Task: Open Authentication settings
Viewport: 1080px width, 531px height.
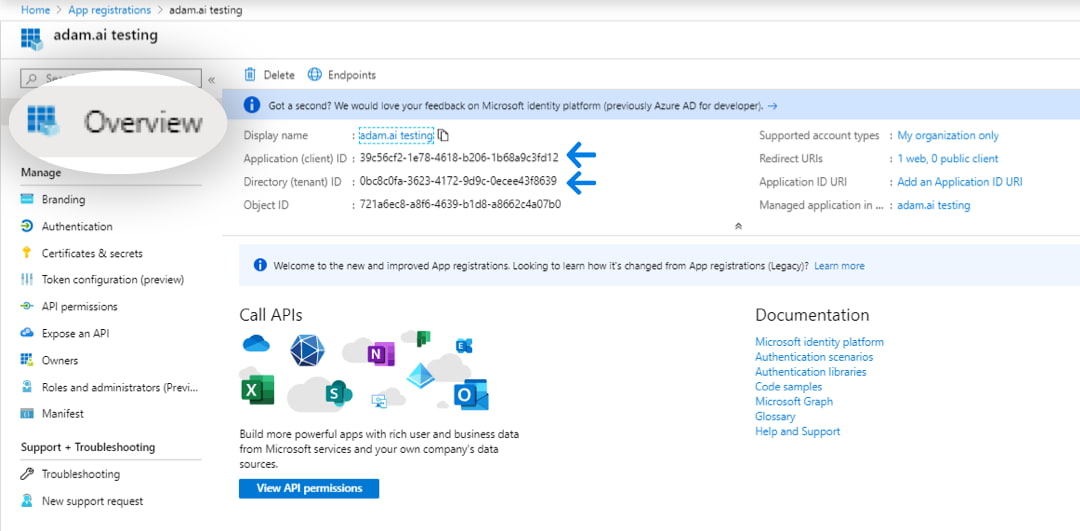Action: 77,226
